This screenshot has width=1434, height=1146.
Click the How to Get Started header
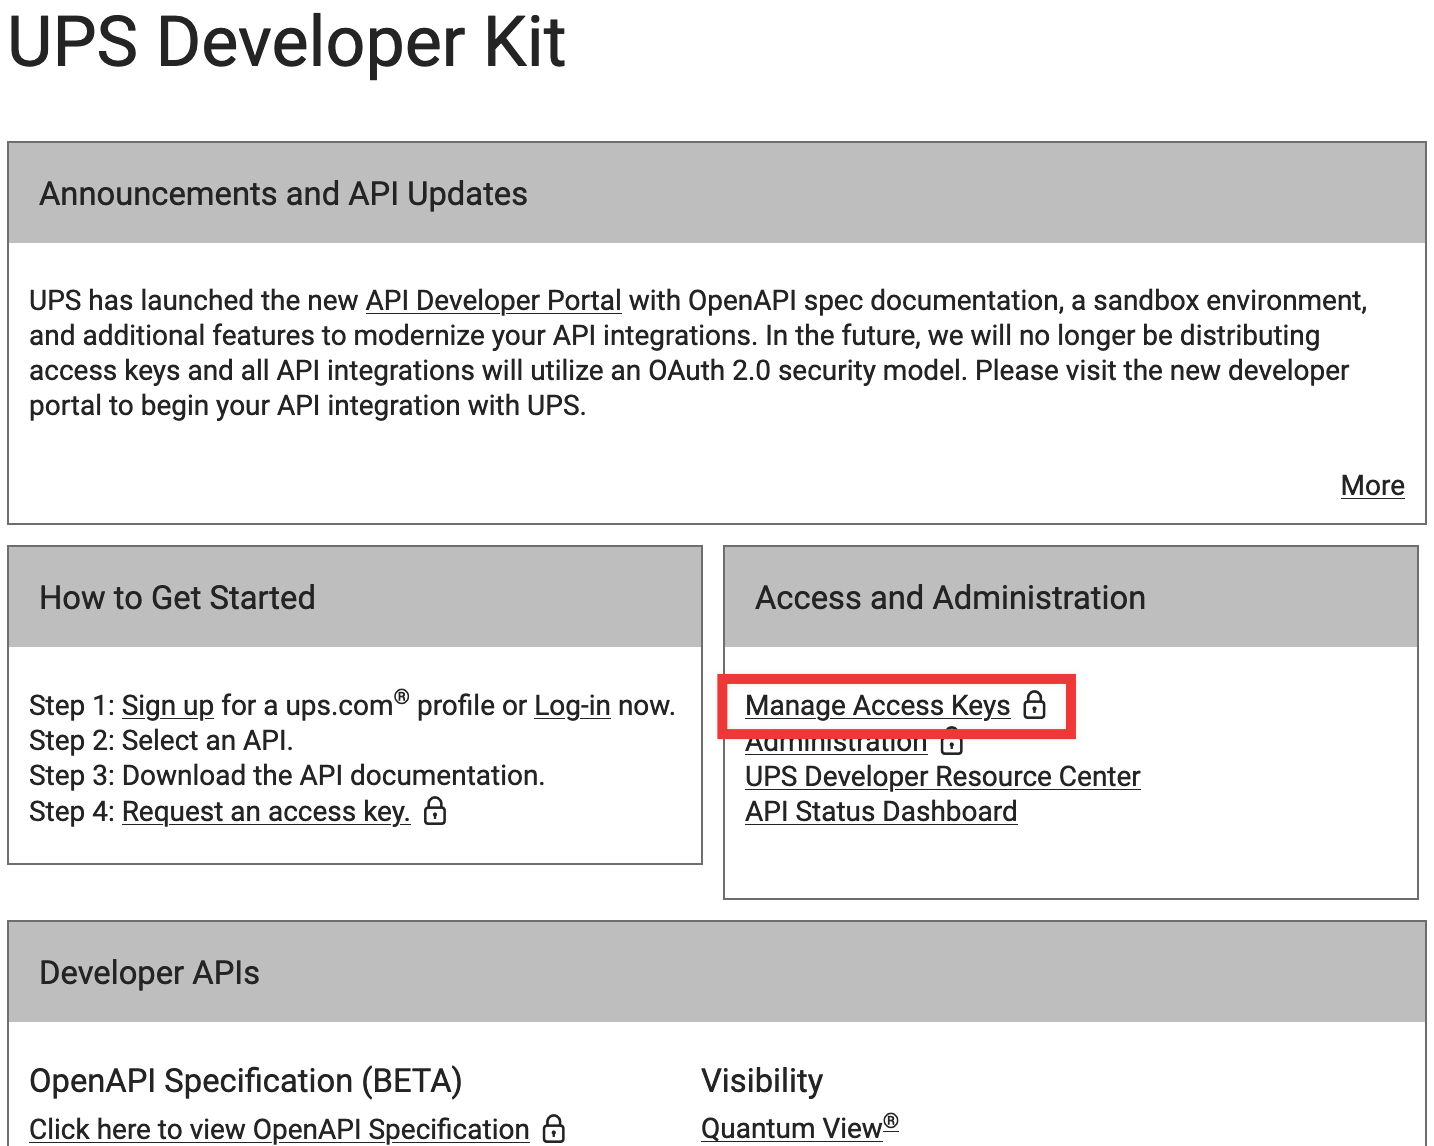tap(177, 597)
